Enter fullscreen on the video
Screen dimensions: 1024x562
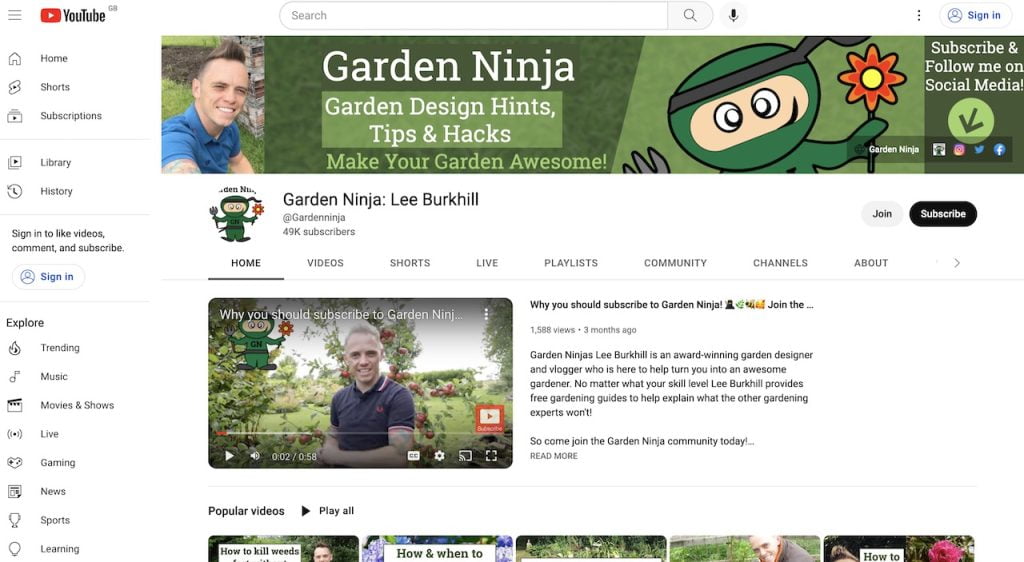point(491,456)
